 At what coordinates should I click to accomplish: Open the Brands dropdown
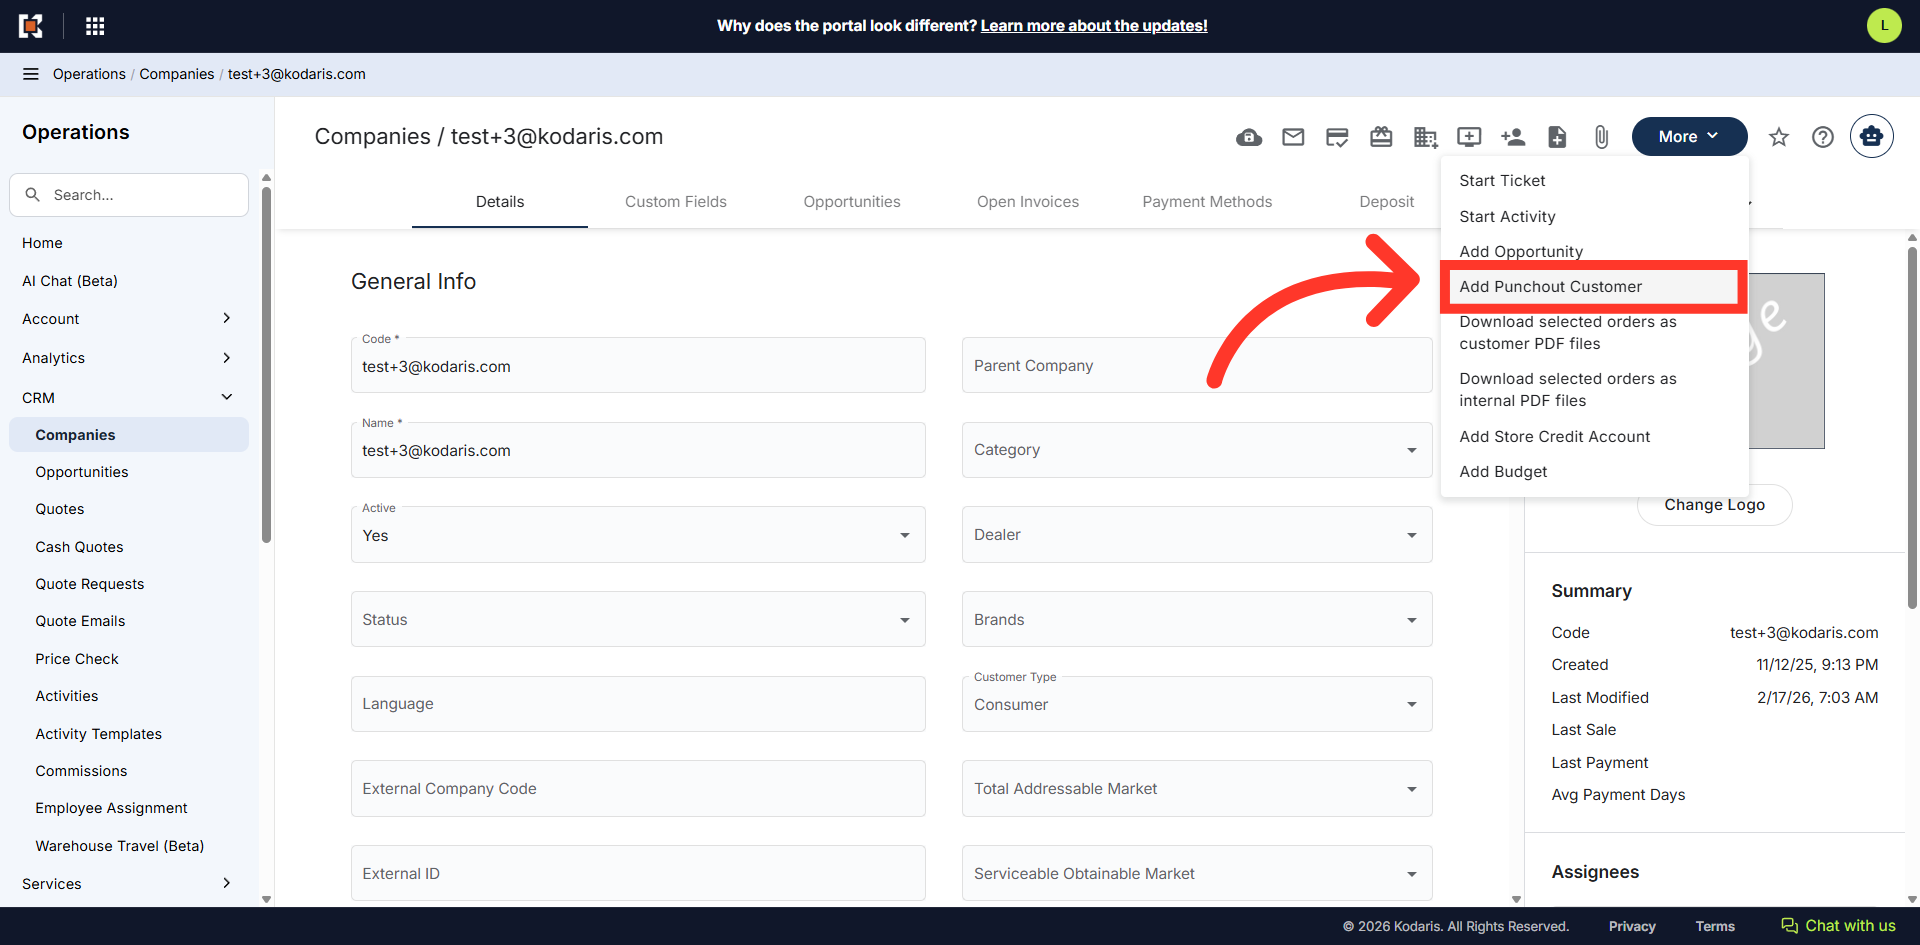[1197, 620]
